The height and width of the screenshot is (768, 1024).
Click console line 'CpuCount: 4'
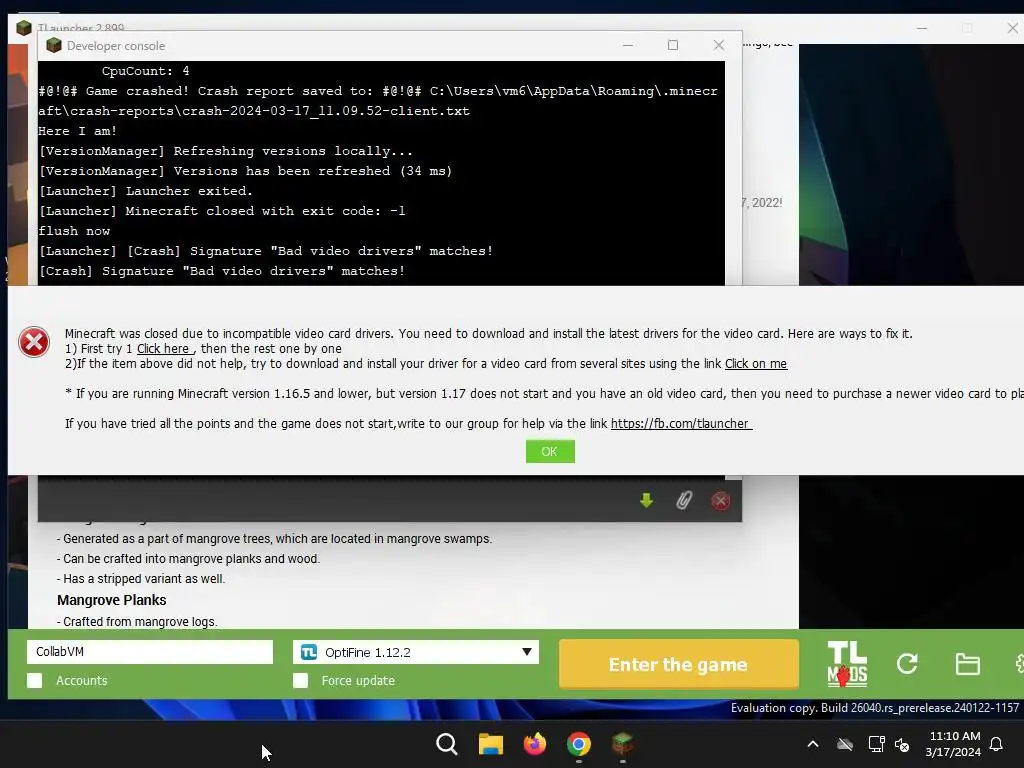click(x=145, y=71)
